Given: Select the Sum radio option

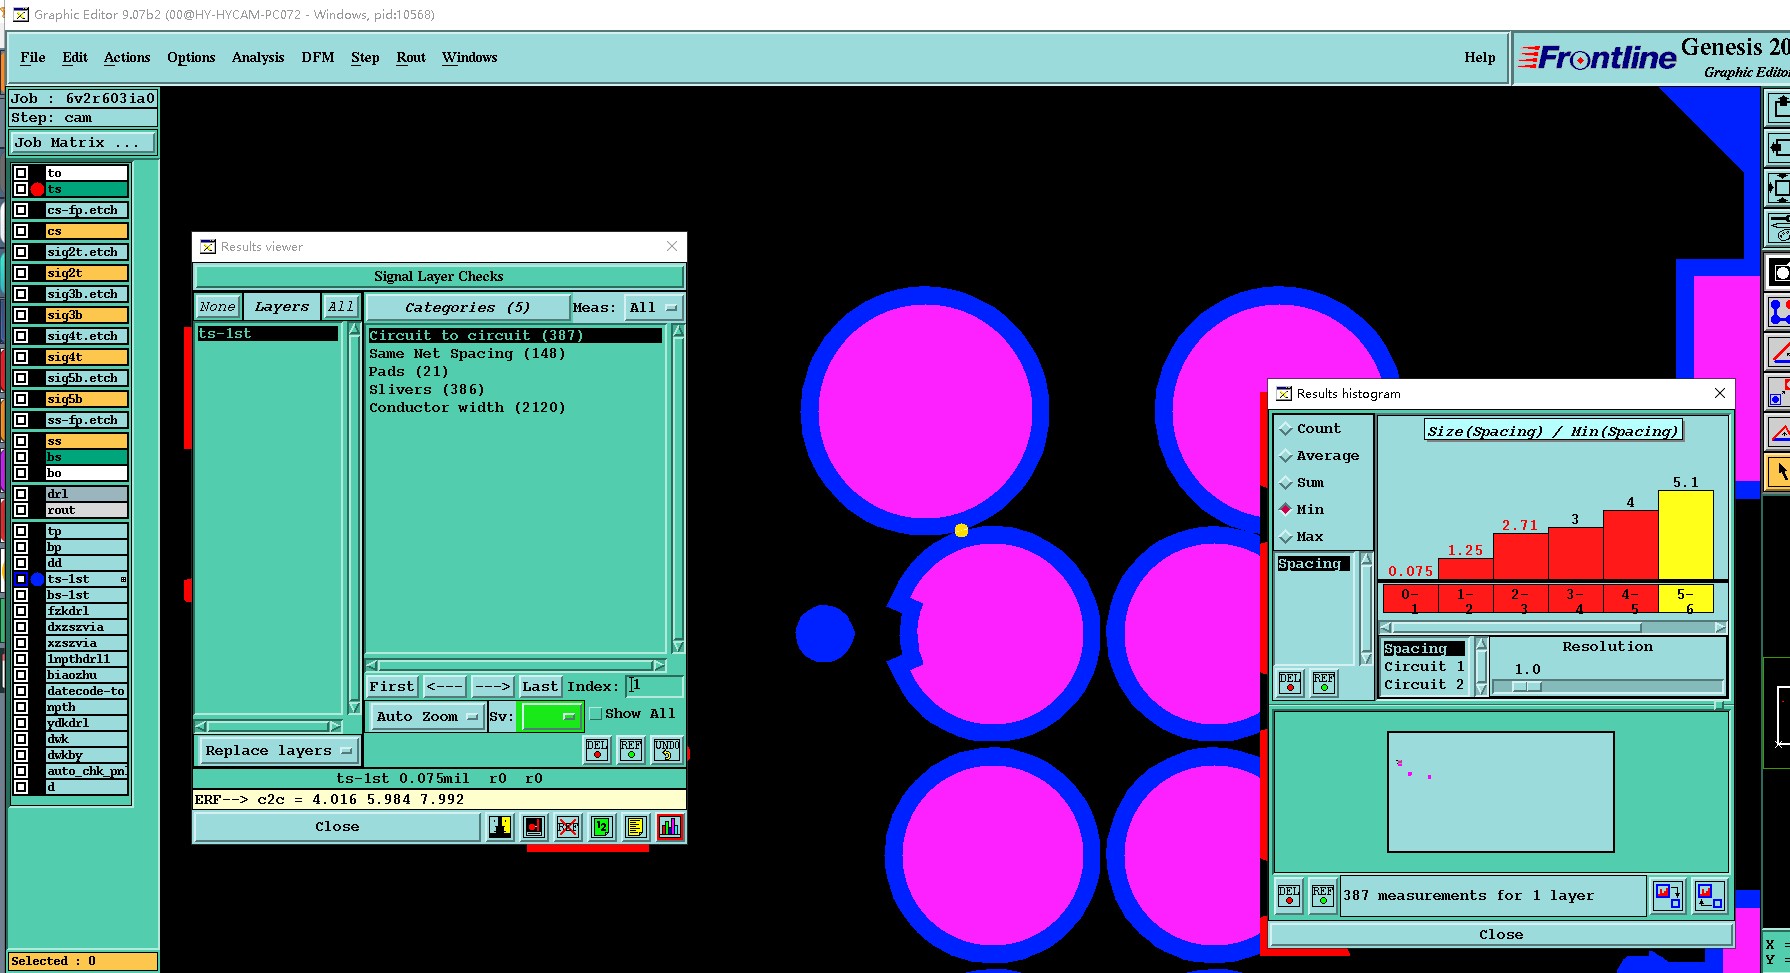Looking at the screenshot, I should pyautogui.click(x=1286, y=483).
